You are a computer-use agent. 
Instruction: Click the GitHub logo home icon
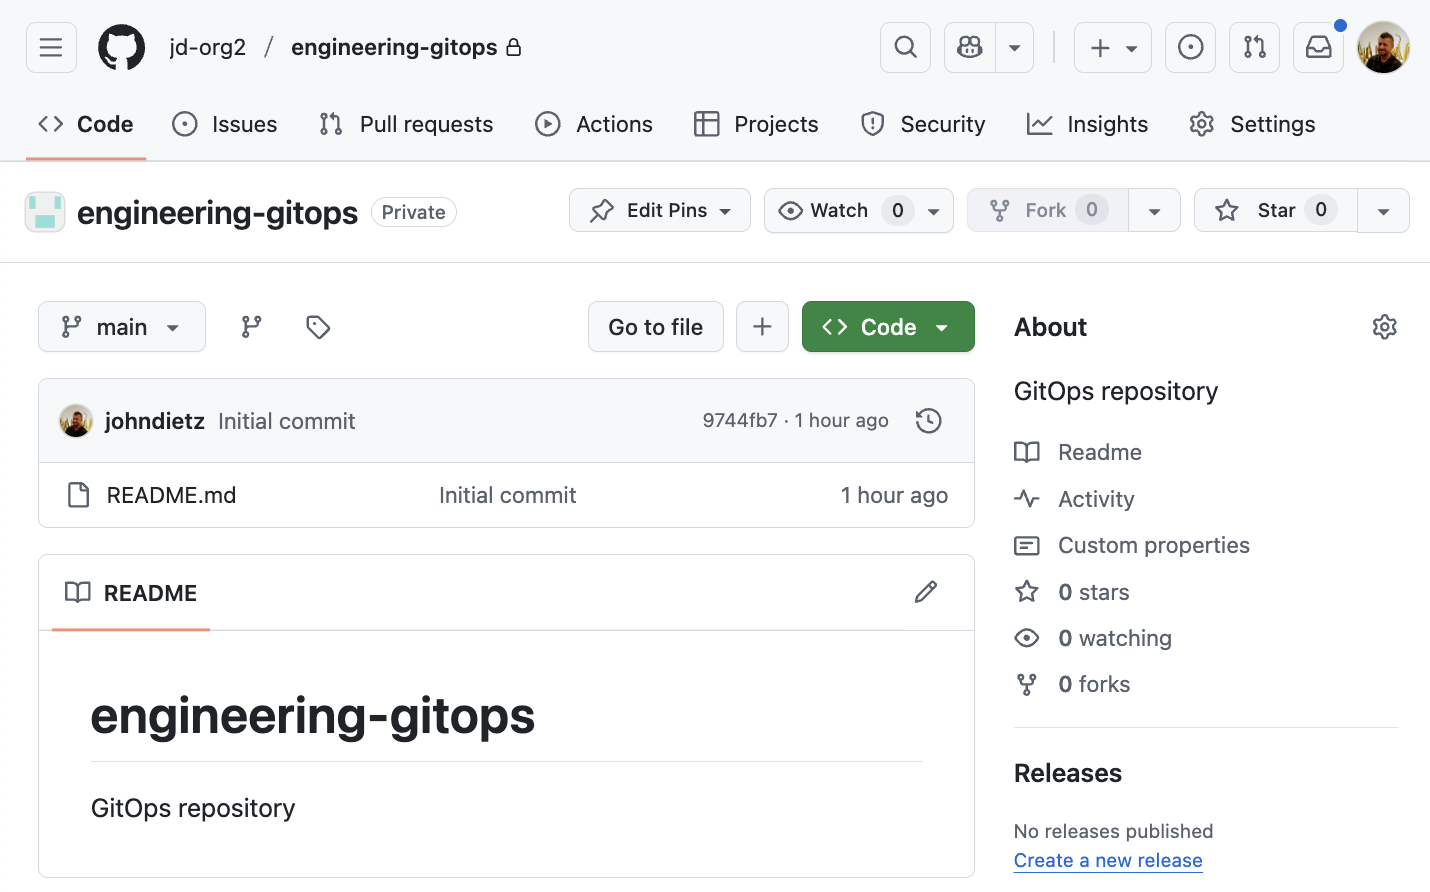121,47
